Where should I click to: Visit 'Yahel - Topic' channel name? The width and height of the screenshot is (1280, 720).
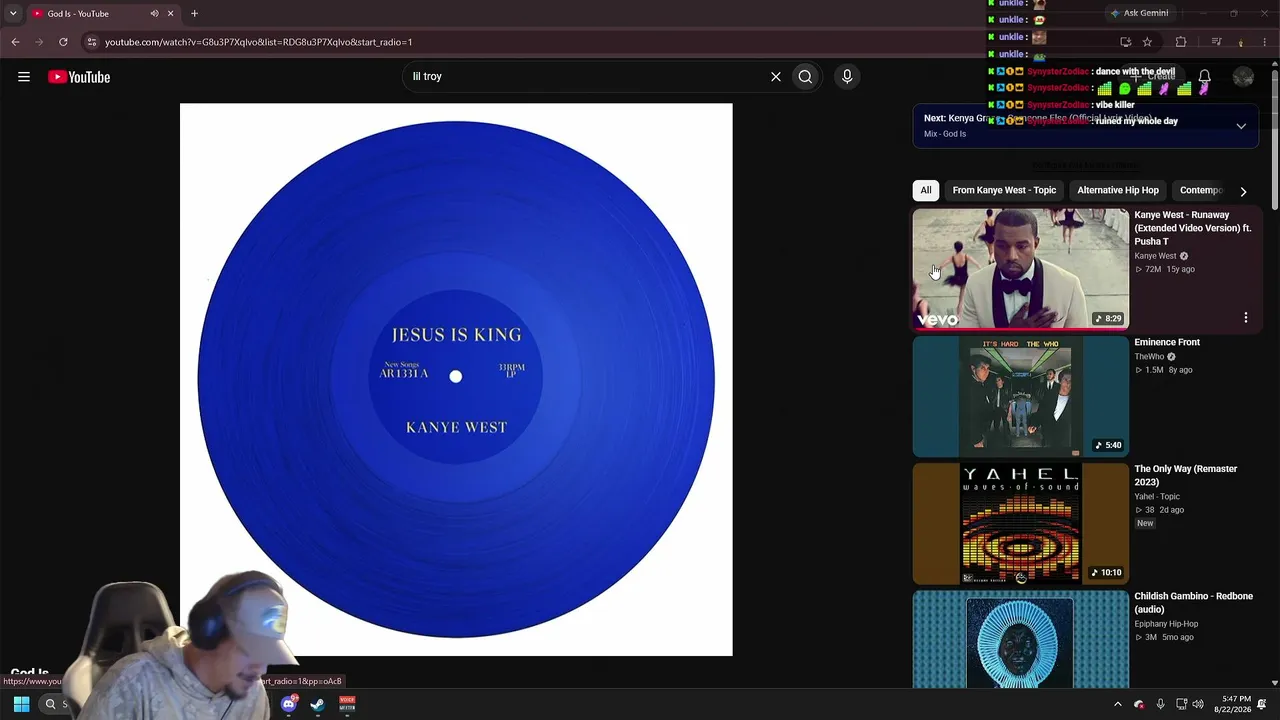(1157, 496)
